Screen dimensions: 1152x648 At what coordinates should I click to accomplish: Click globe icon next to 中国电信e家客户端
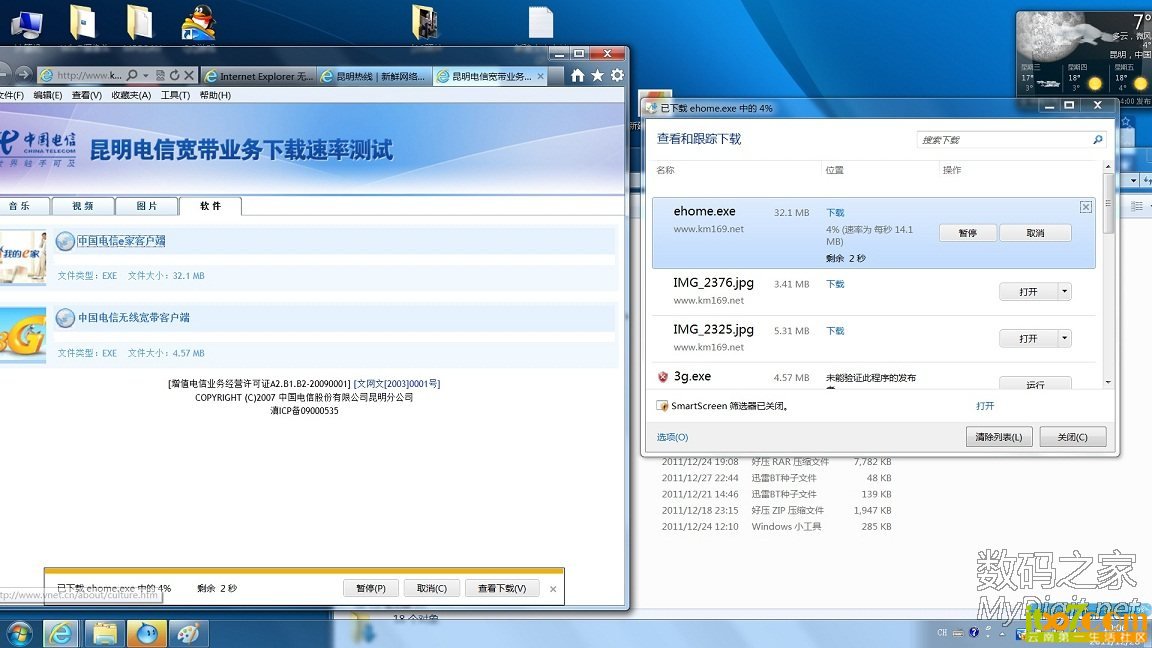tap(65, 241)
